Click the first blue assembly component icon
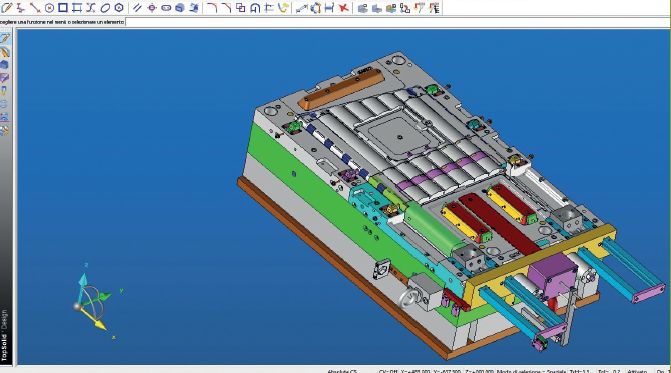Viewport: 671px width, 373px height. point(362,7)
